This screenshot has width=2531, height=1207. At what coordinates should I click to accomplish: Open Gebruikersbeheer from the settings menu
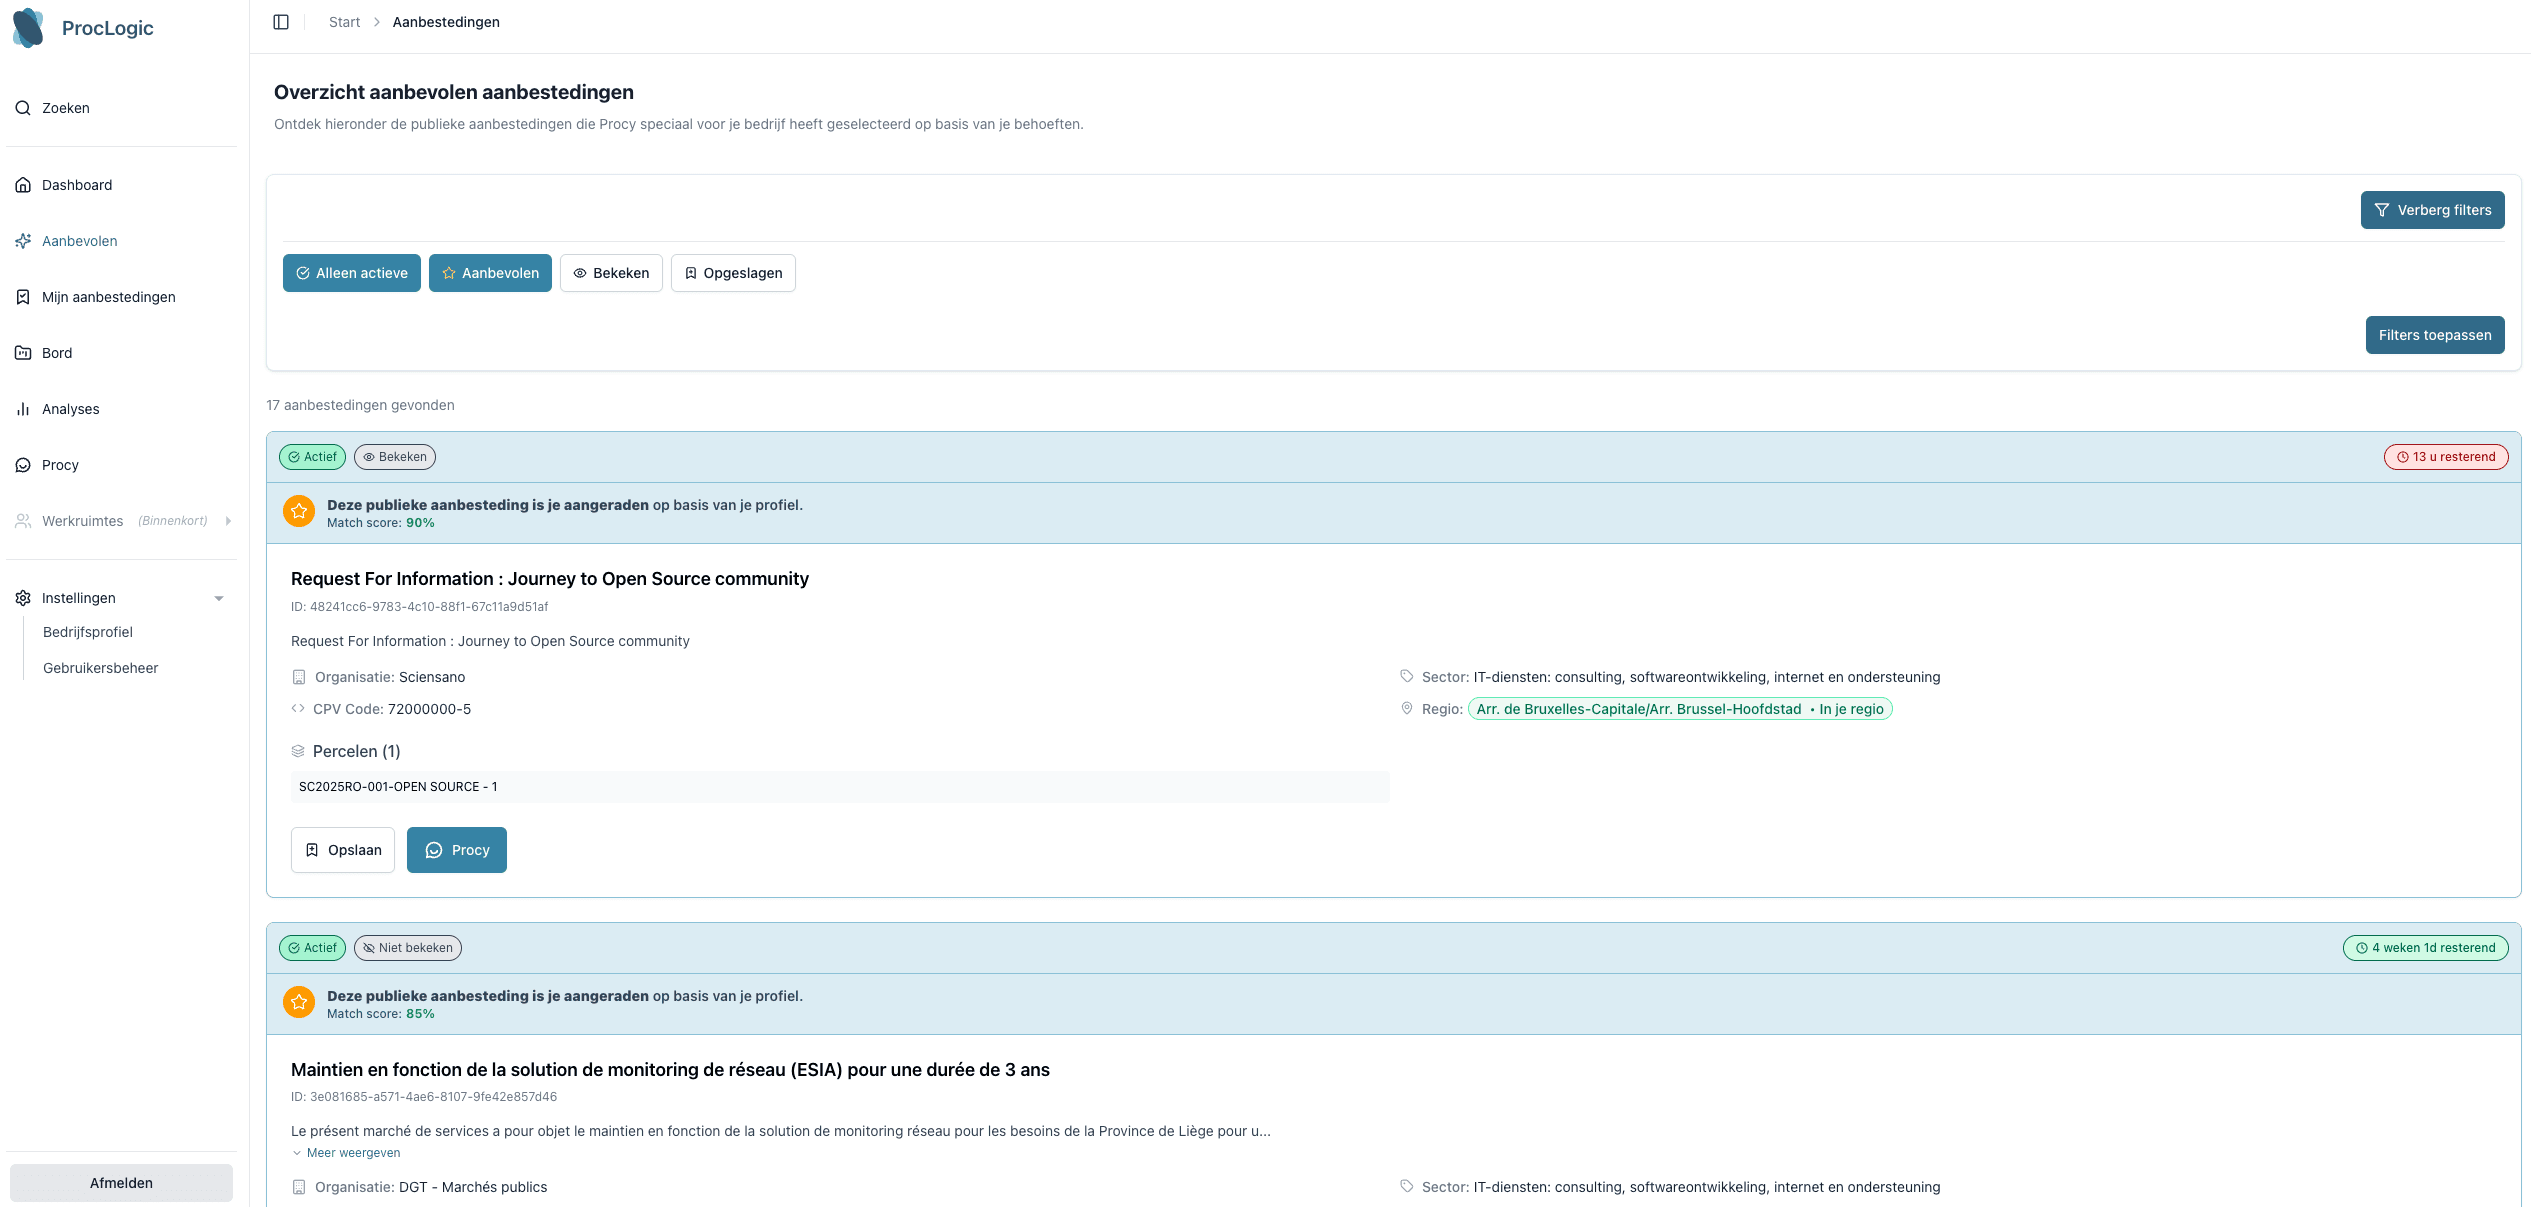click(x=100, y=667)
